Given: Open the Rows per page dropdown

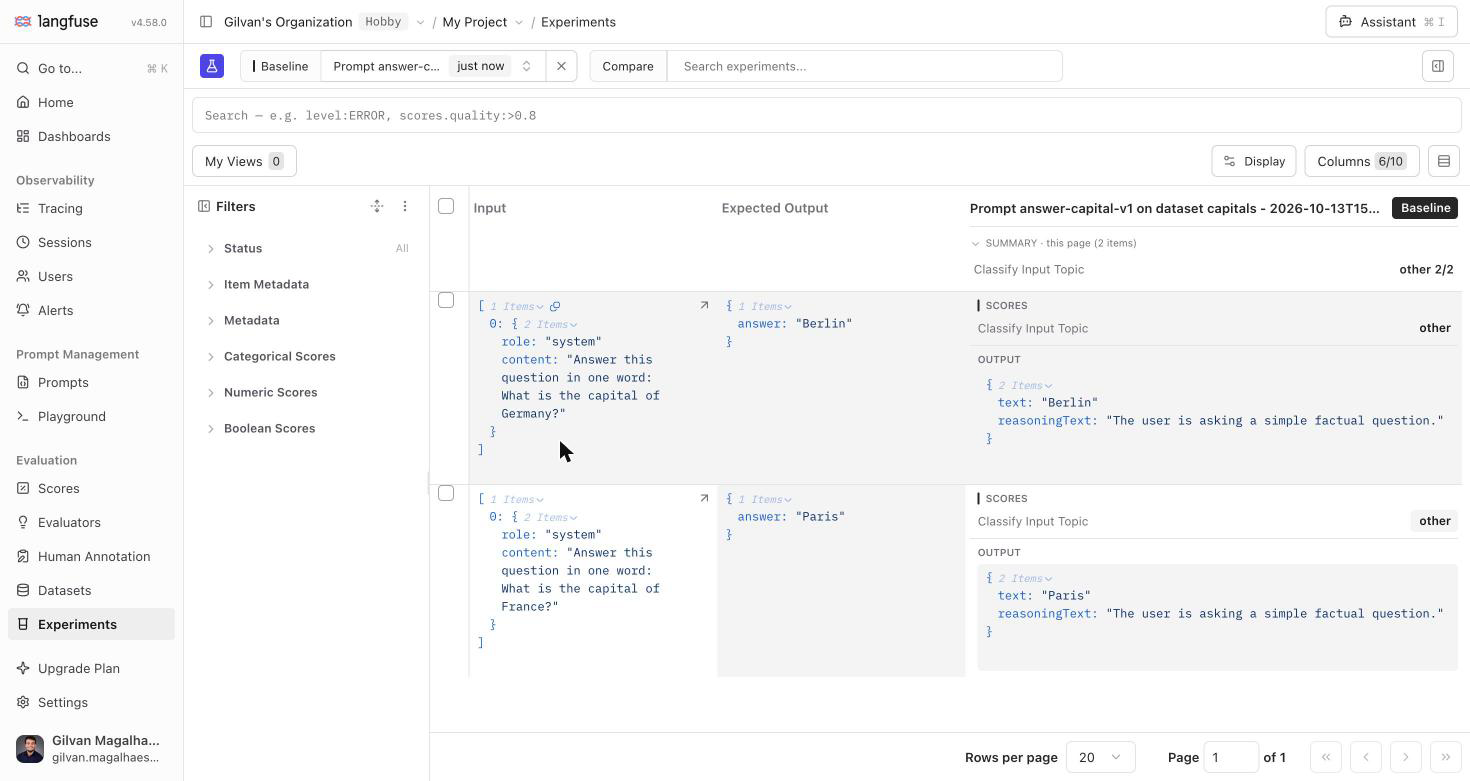Looking at the screenshot, I should click(x=1100, y=757).
